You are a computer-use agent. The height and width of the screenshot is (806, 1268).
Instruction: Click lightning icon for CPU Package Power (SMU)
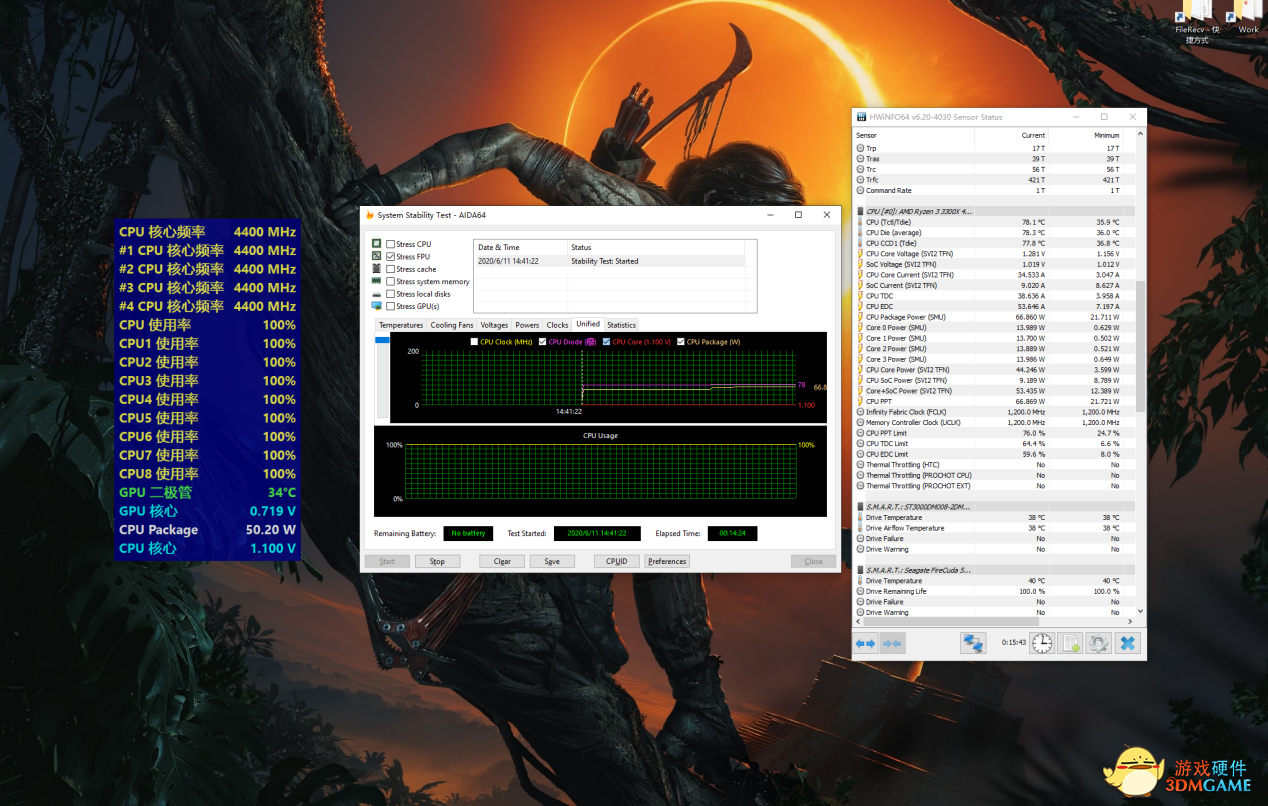[861, 317]
